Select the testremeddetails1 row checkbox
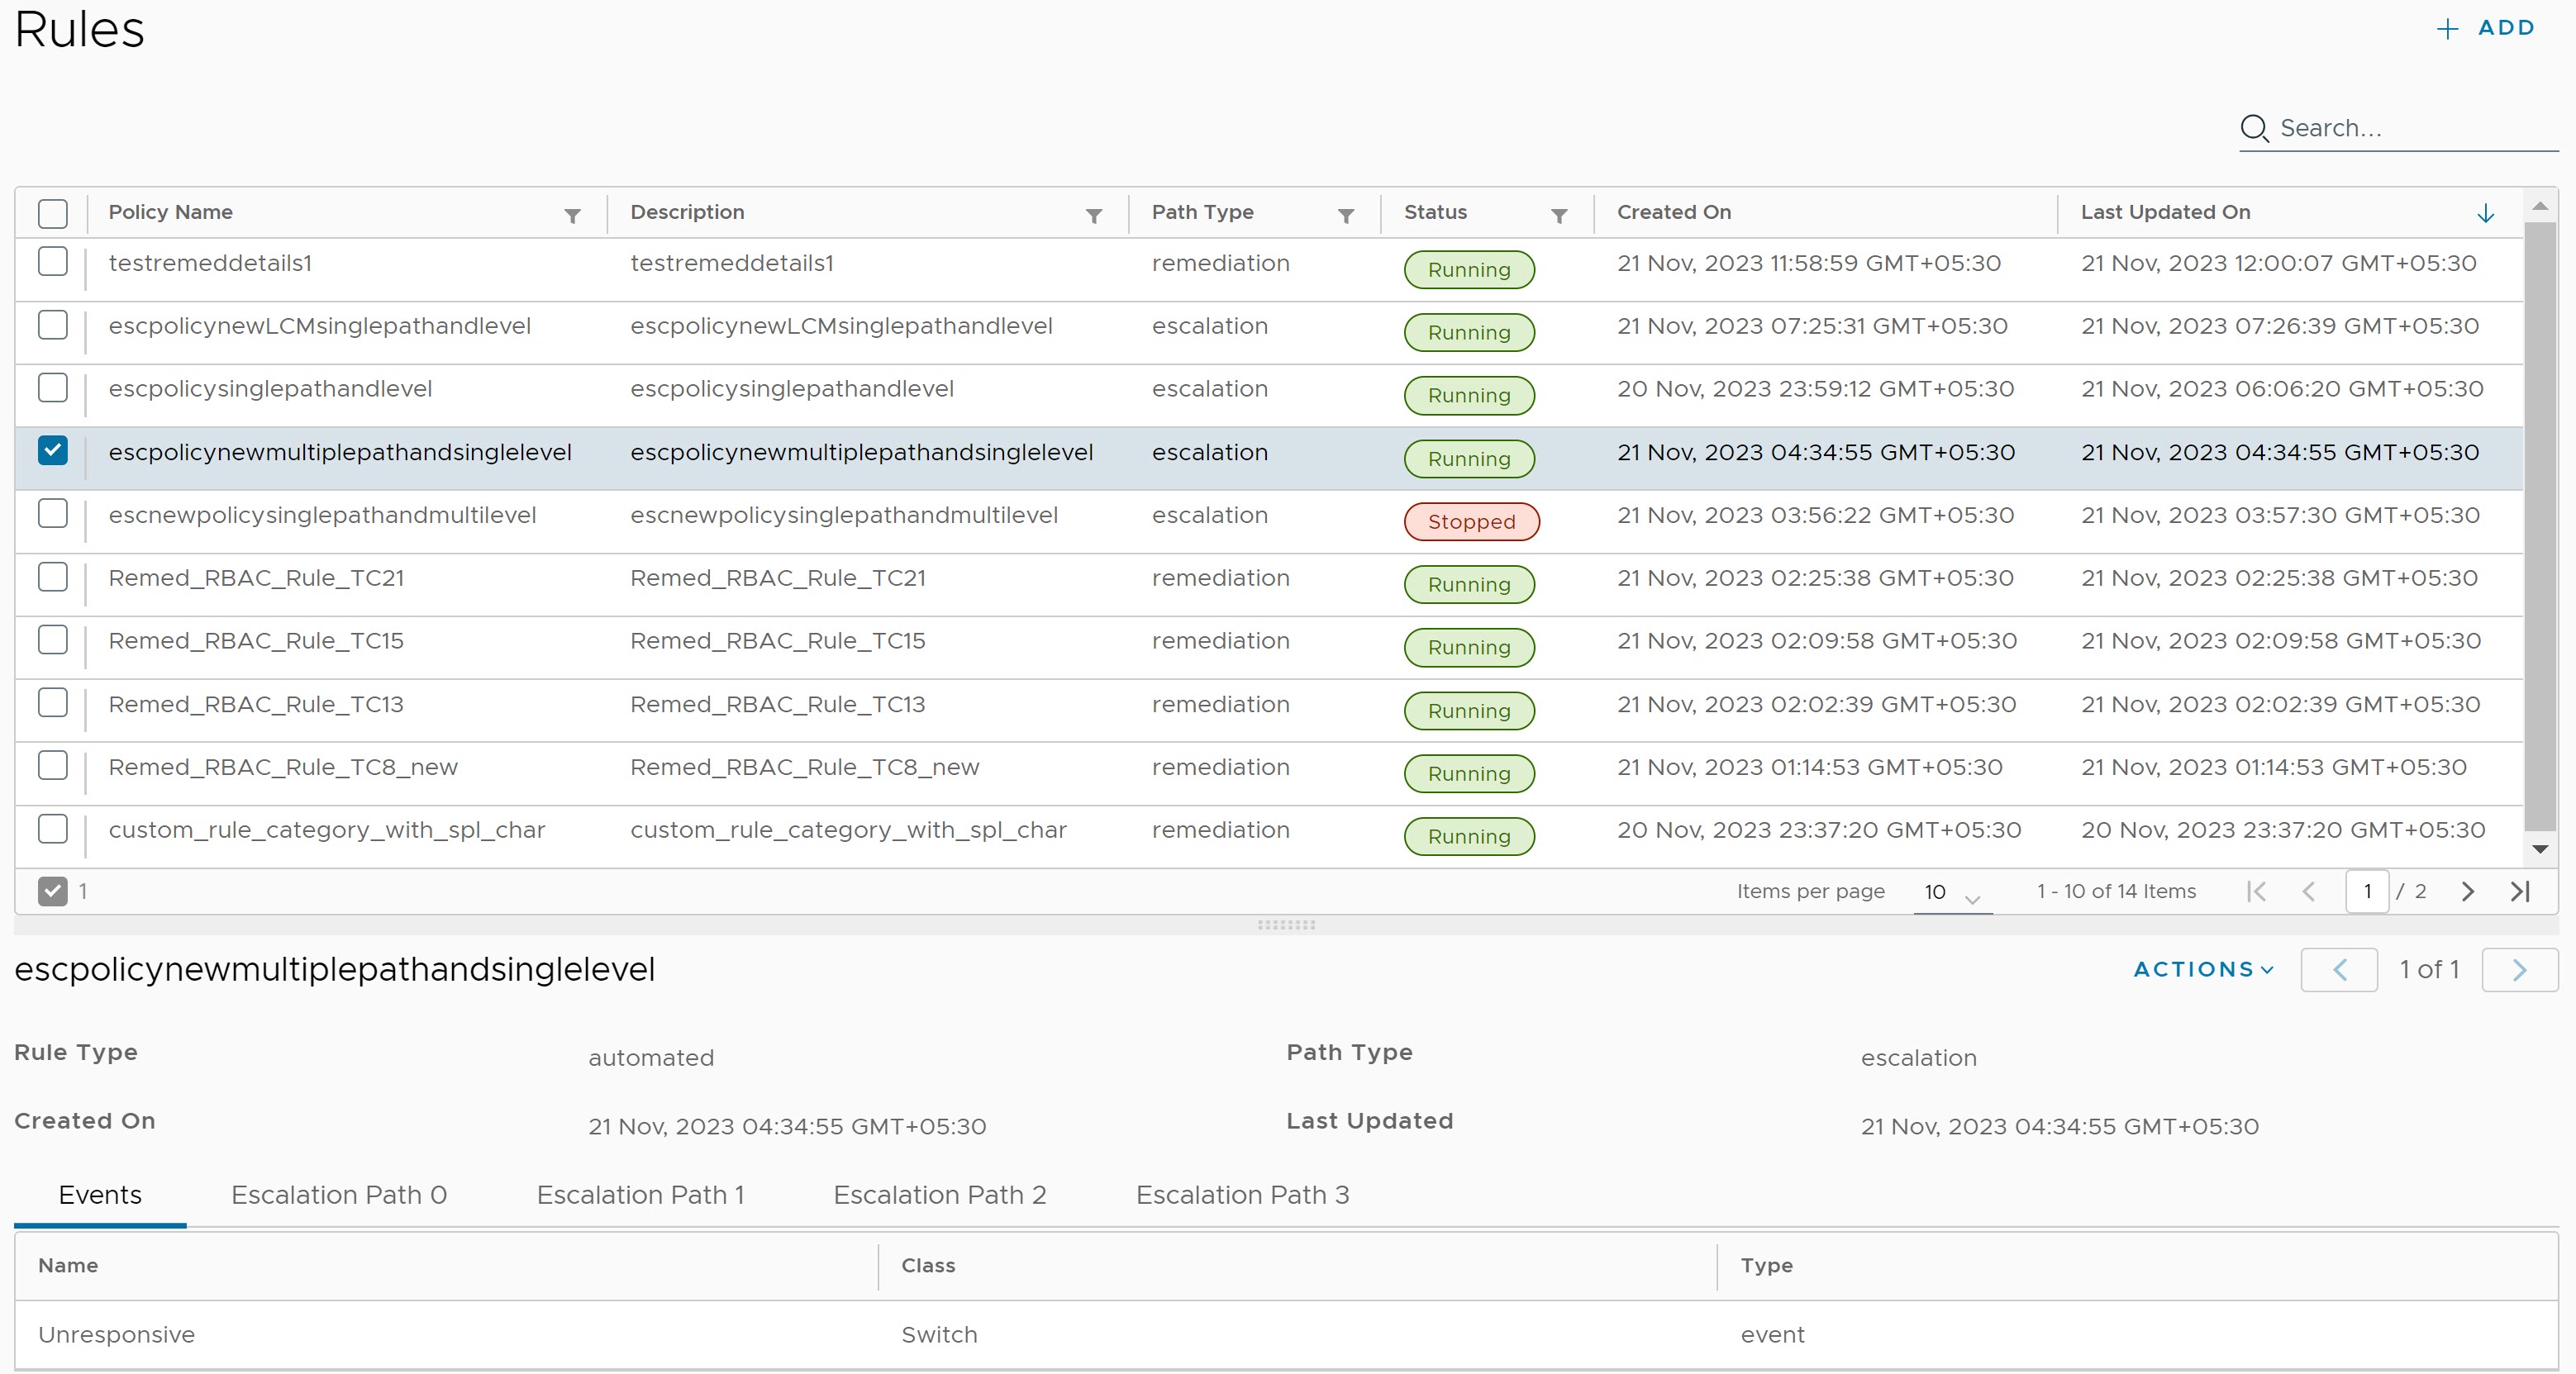 pyautogui.click(x=52, y=262)
